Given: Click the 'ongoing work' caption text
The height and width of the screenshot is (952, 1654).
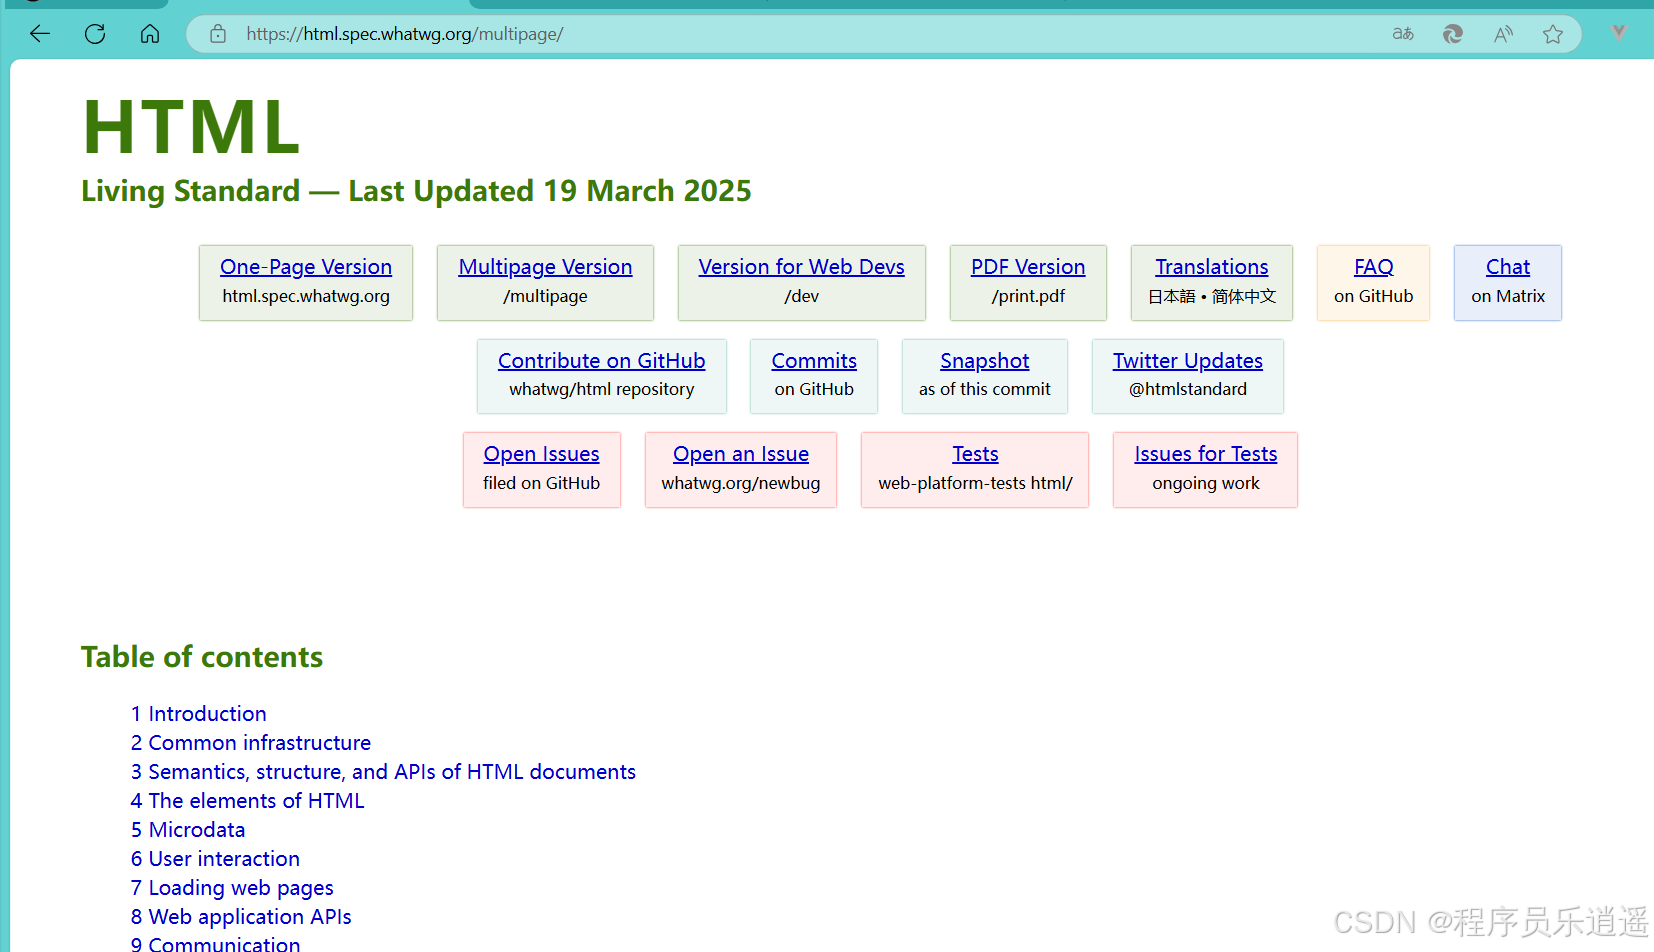Looking at the screenshot, I should (x=1206, y=483).
